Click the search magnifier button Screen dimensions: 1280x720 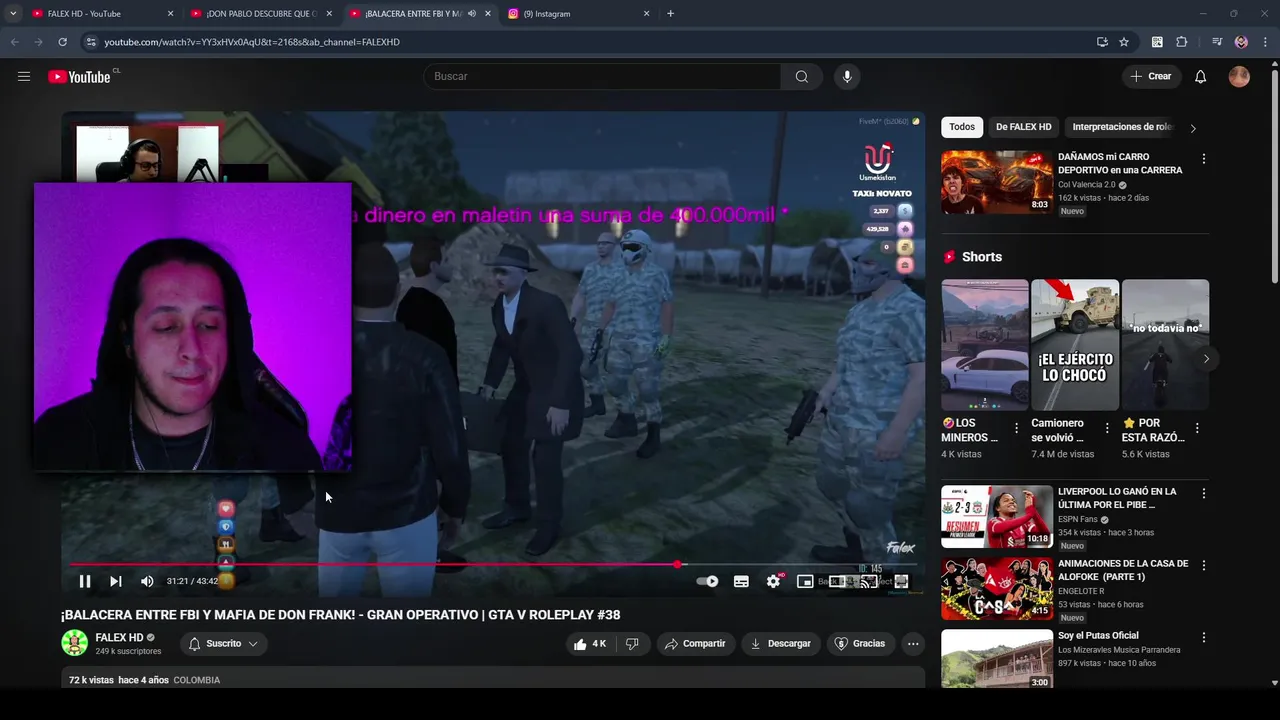pos(802,77)
